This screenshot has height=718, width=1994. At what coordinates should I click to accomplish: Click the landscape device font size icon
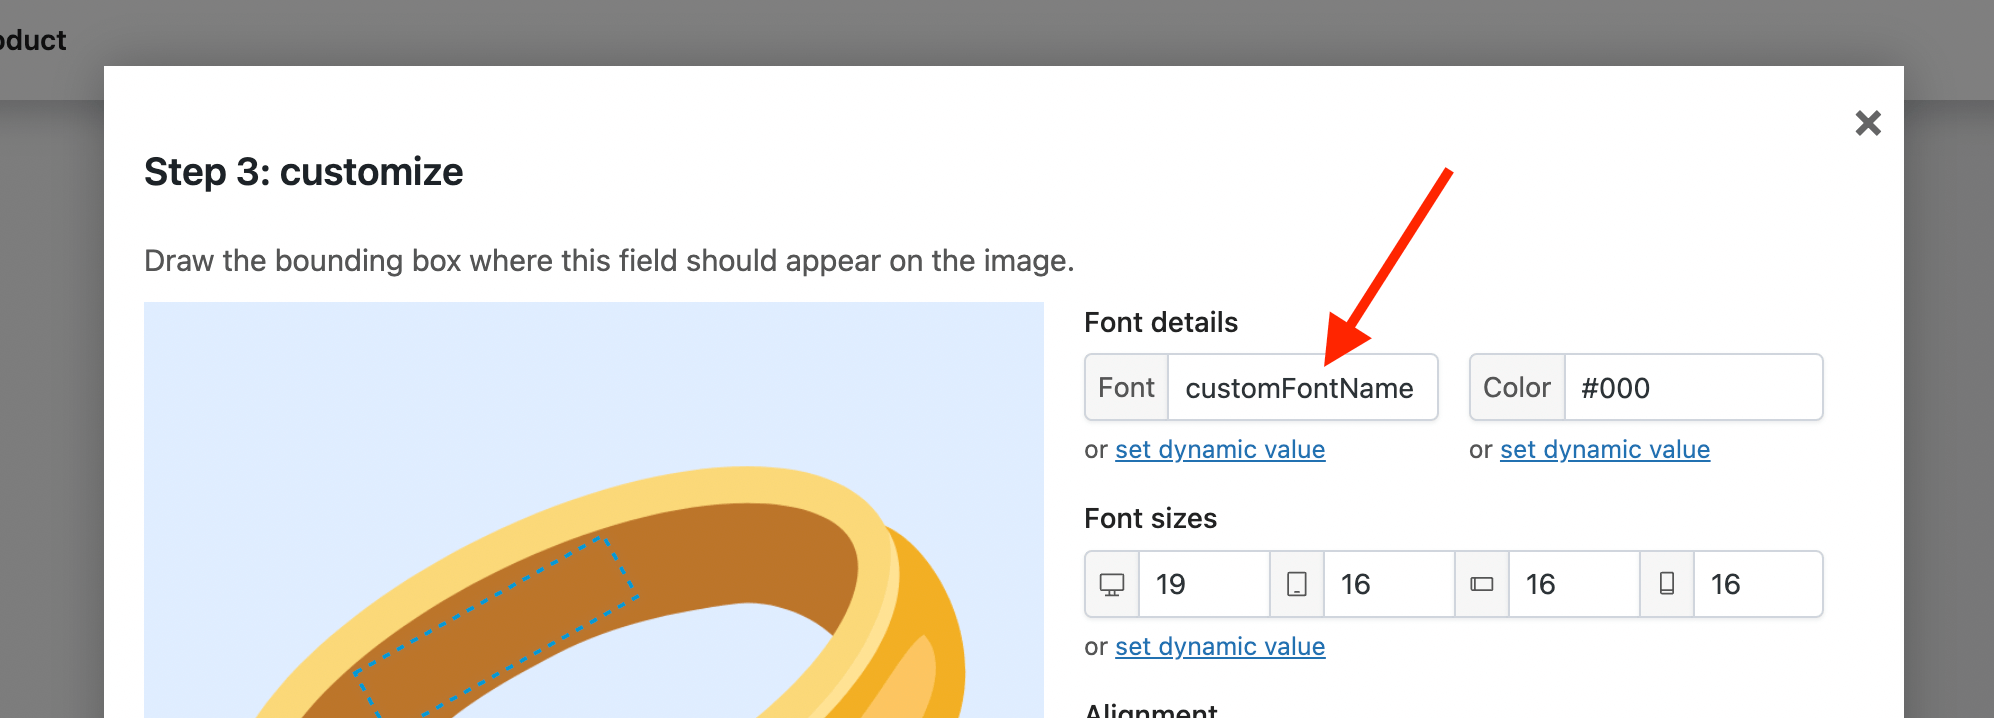coord(1482,584)
